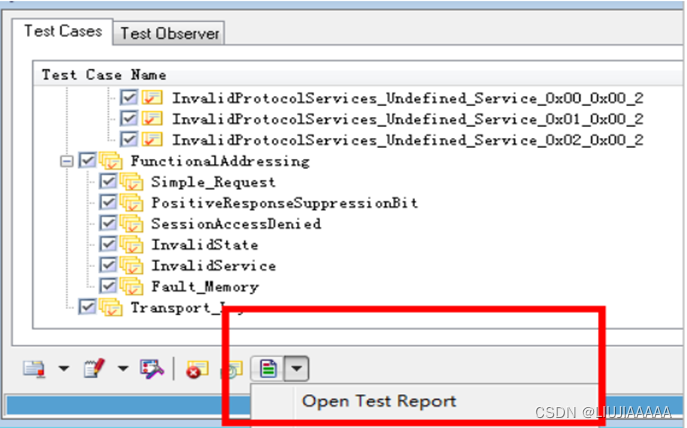This screenshot has width=687, height=428.
Task: Click the FunctionalAddressing group folder icon
Action: [111, 161]
